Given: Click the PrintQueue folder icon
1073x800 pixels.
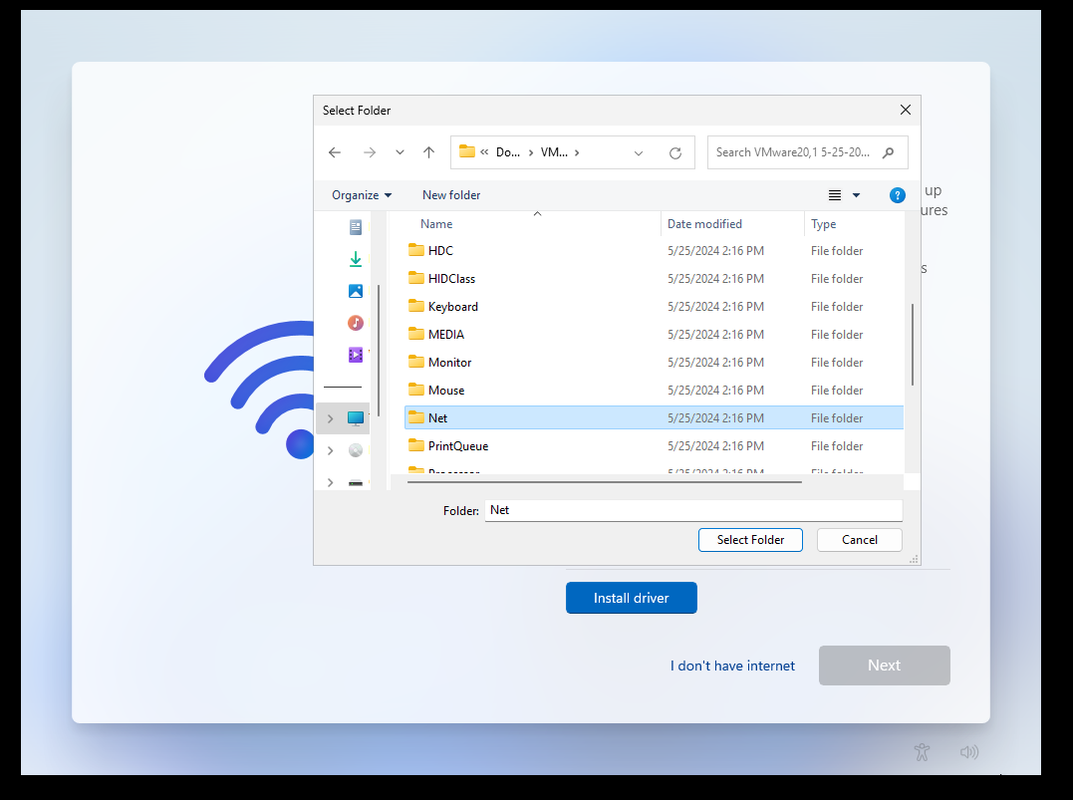Looking at the screenshot, I should (416, 445).
